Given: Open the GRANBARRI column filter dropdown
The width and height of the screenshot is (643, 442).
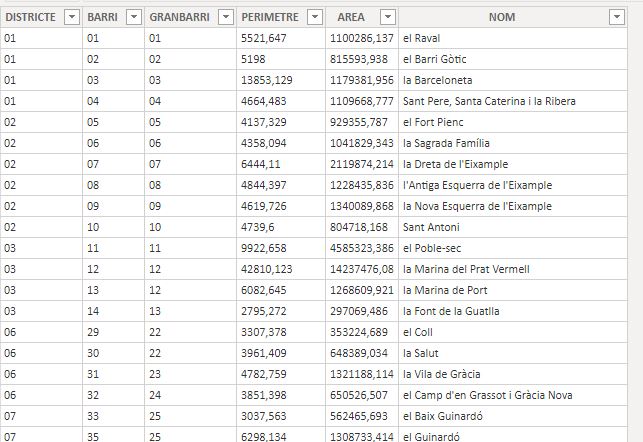Looking at the screenshot, I should point(226,17).
